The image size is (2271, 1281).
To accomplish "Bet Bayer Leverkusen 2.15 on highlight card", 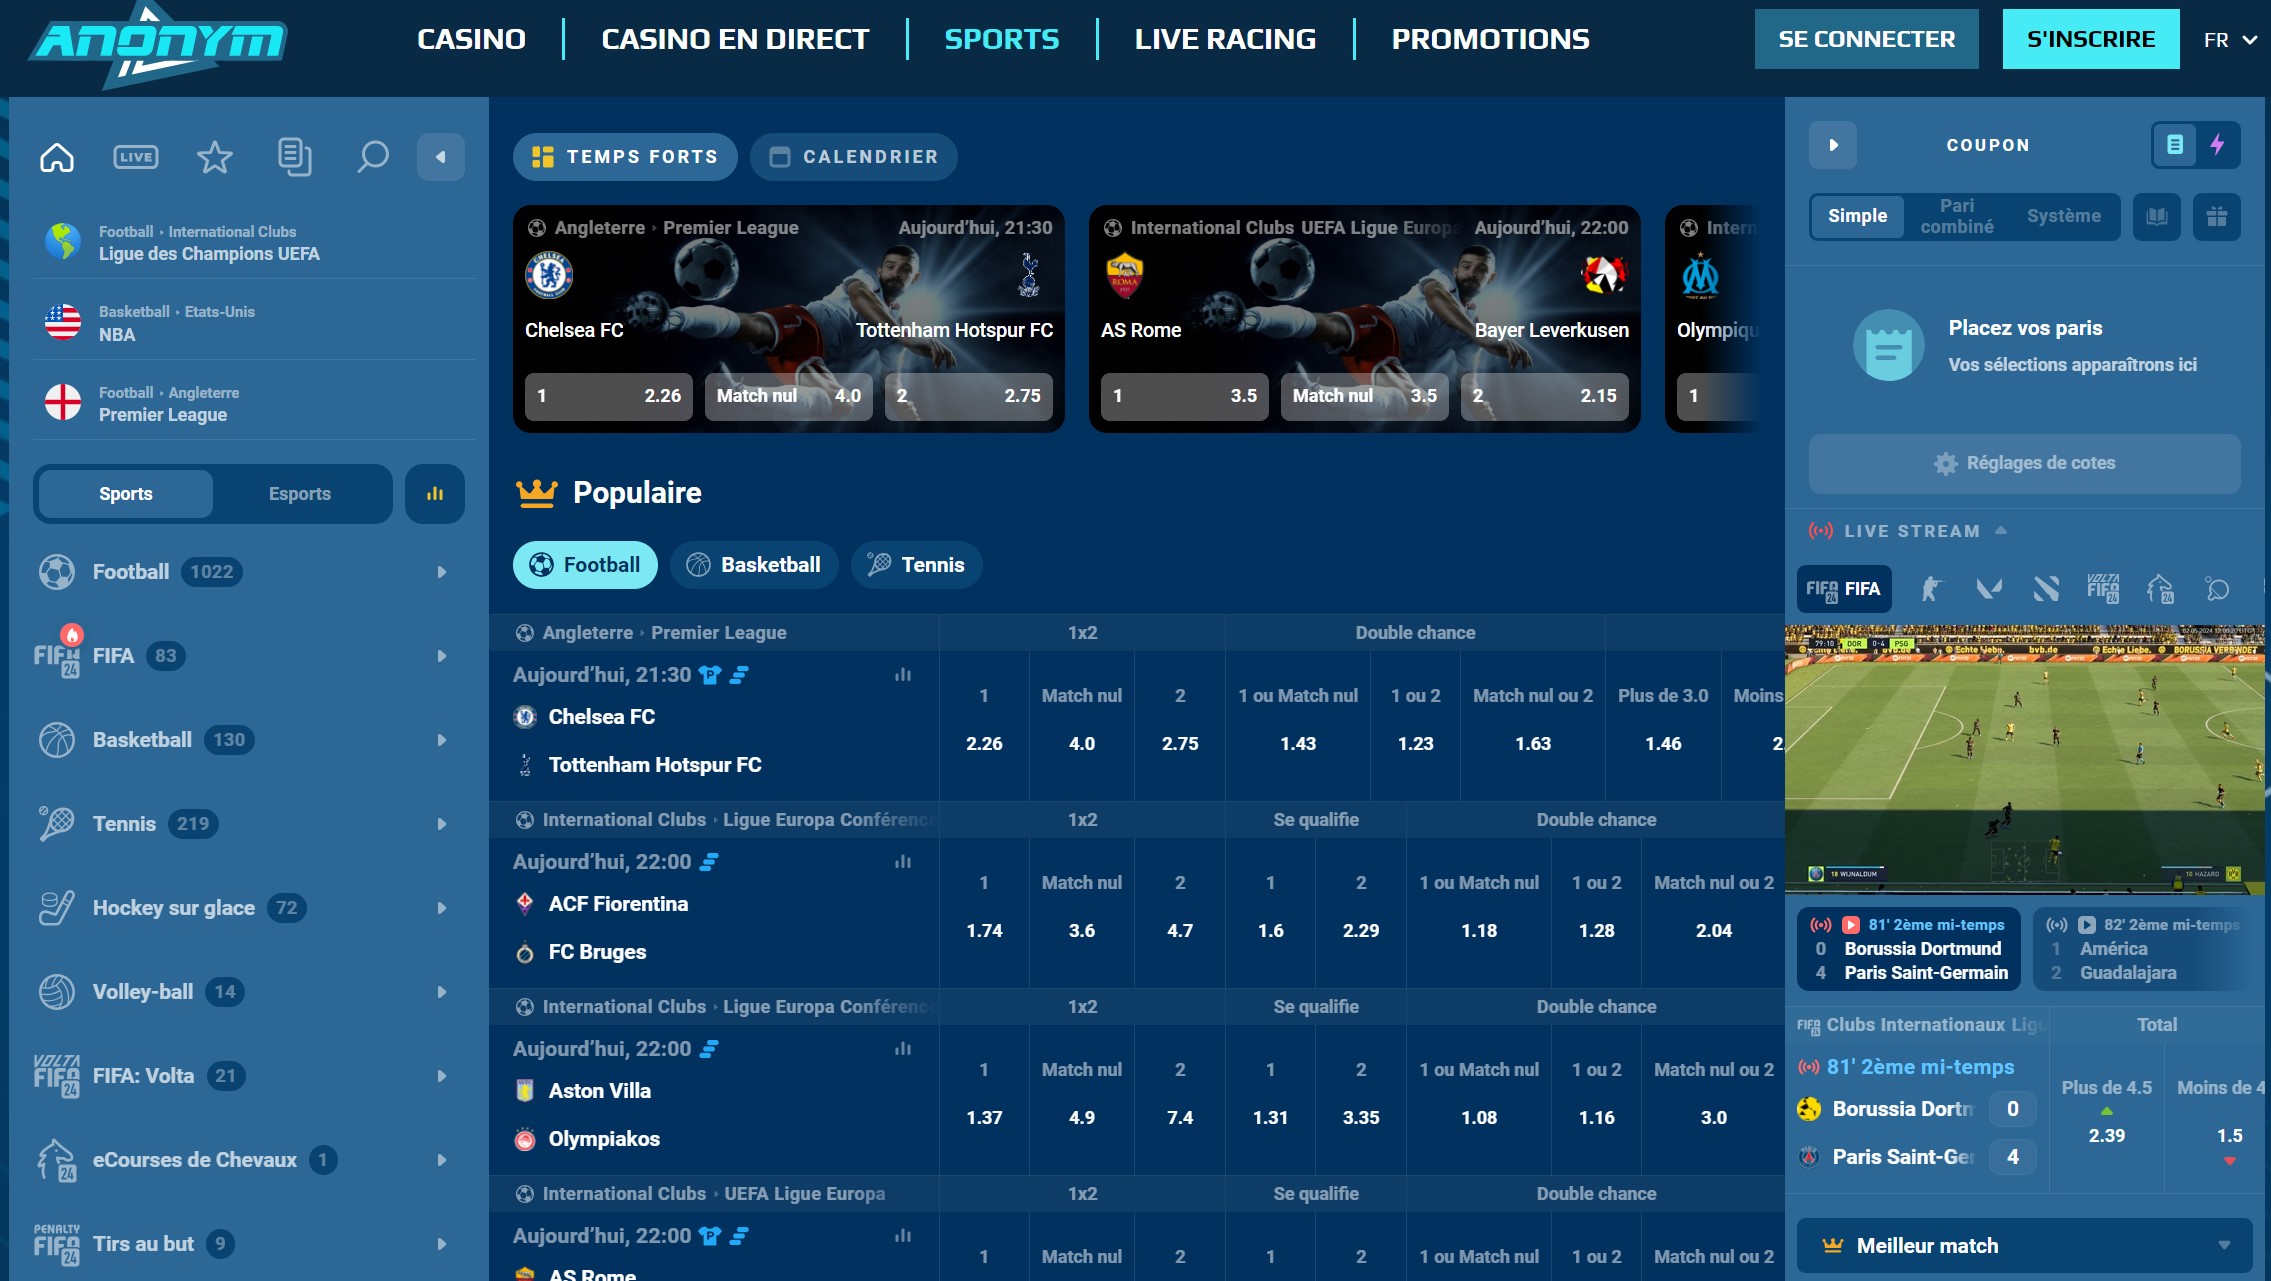I will (x=1544, y=396).
